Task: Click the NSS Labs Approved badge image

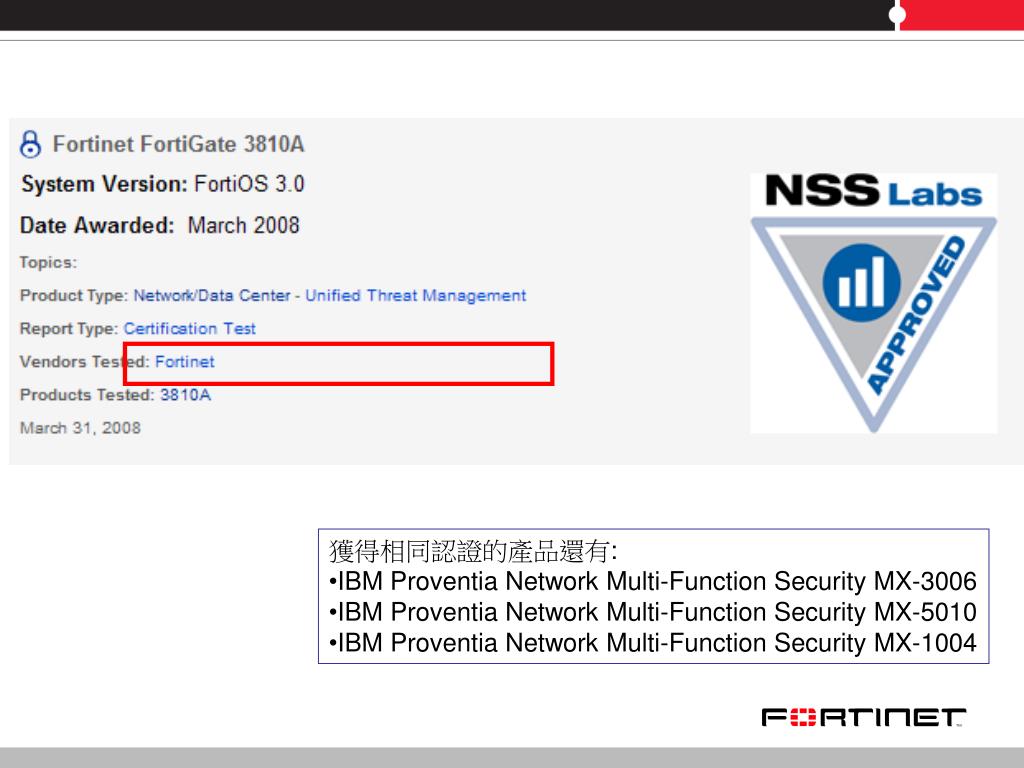Action: click(874, 303)
